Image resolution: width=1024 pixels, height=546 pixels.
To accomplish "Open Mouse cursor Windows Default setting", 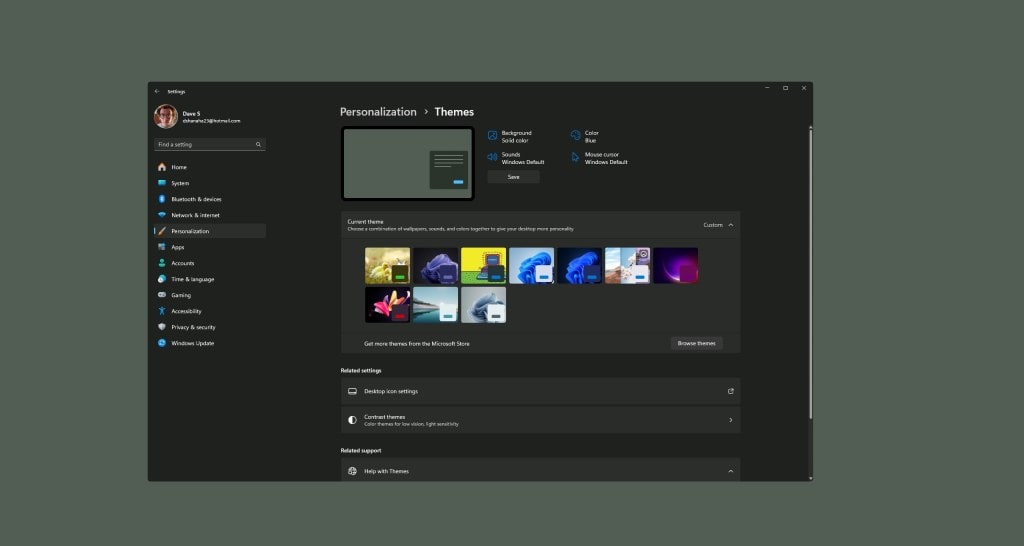I will pyautogui.click(x=600, y=158).
